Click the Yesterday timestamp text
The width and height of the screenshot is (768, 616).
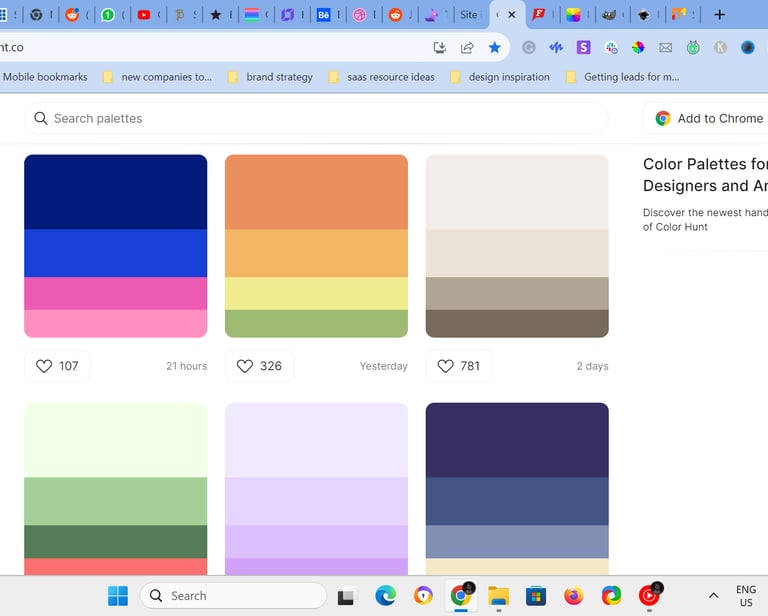click(384, 366)
